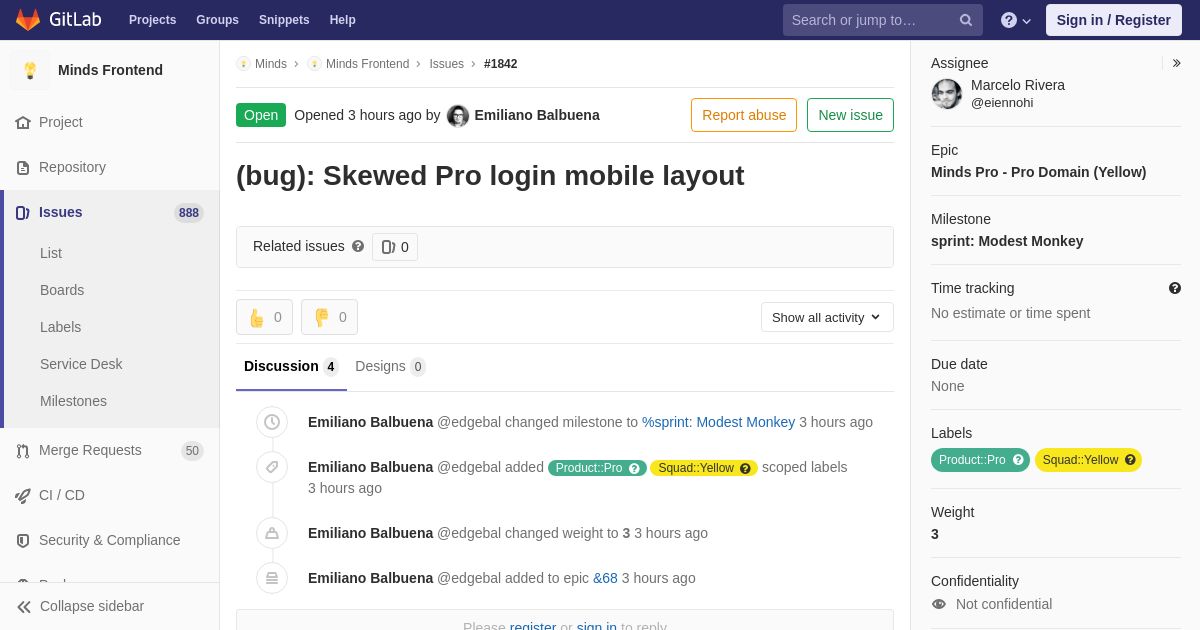This screenshot has width=1200, height=630.
Task: Click the Time tracking help icon
Action: [1175, 288]
